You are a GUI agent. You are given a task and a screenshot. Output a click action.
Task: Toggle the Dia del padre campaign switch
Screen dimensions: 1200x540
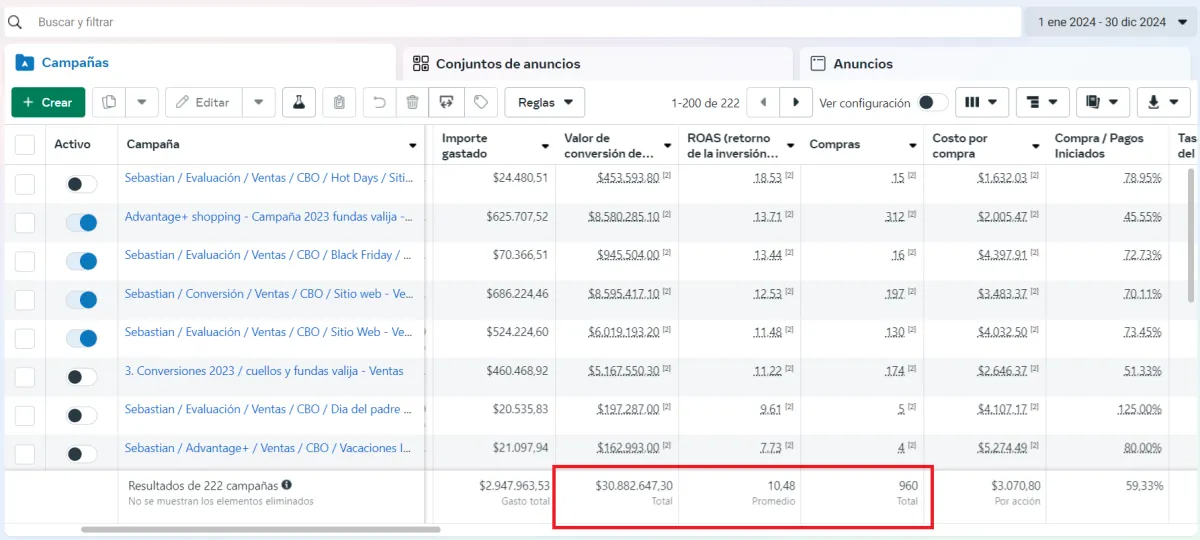(81, 415)
